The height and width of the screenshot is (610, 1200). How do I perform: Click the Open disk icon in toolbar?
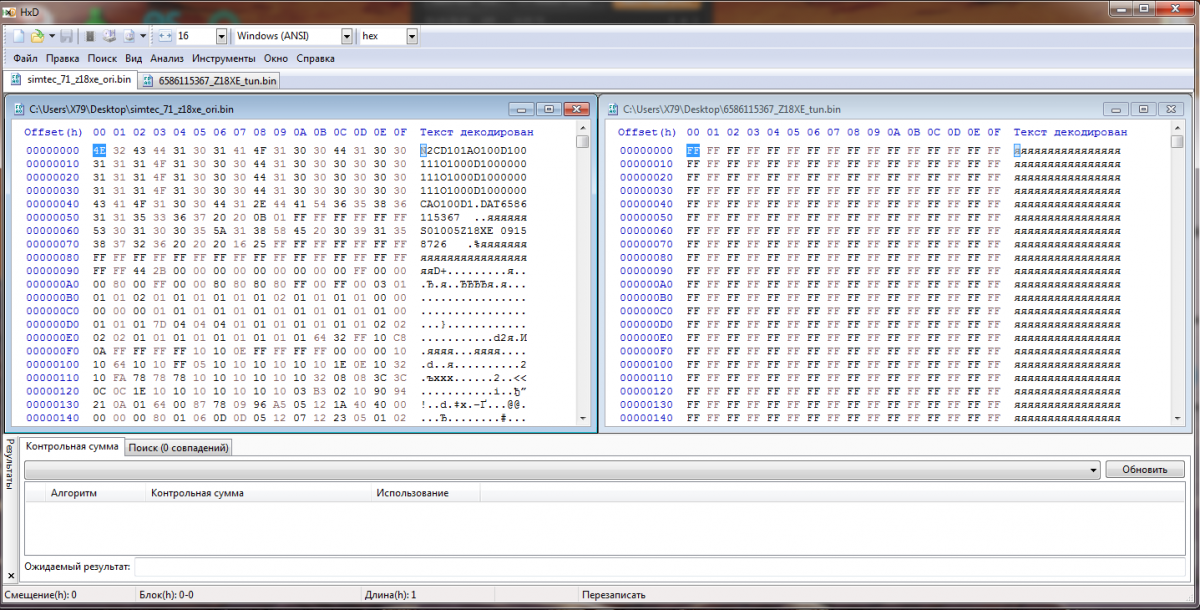tap(109, 36)
